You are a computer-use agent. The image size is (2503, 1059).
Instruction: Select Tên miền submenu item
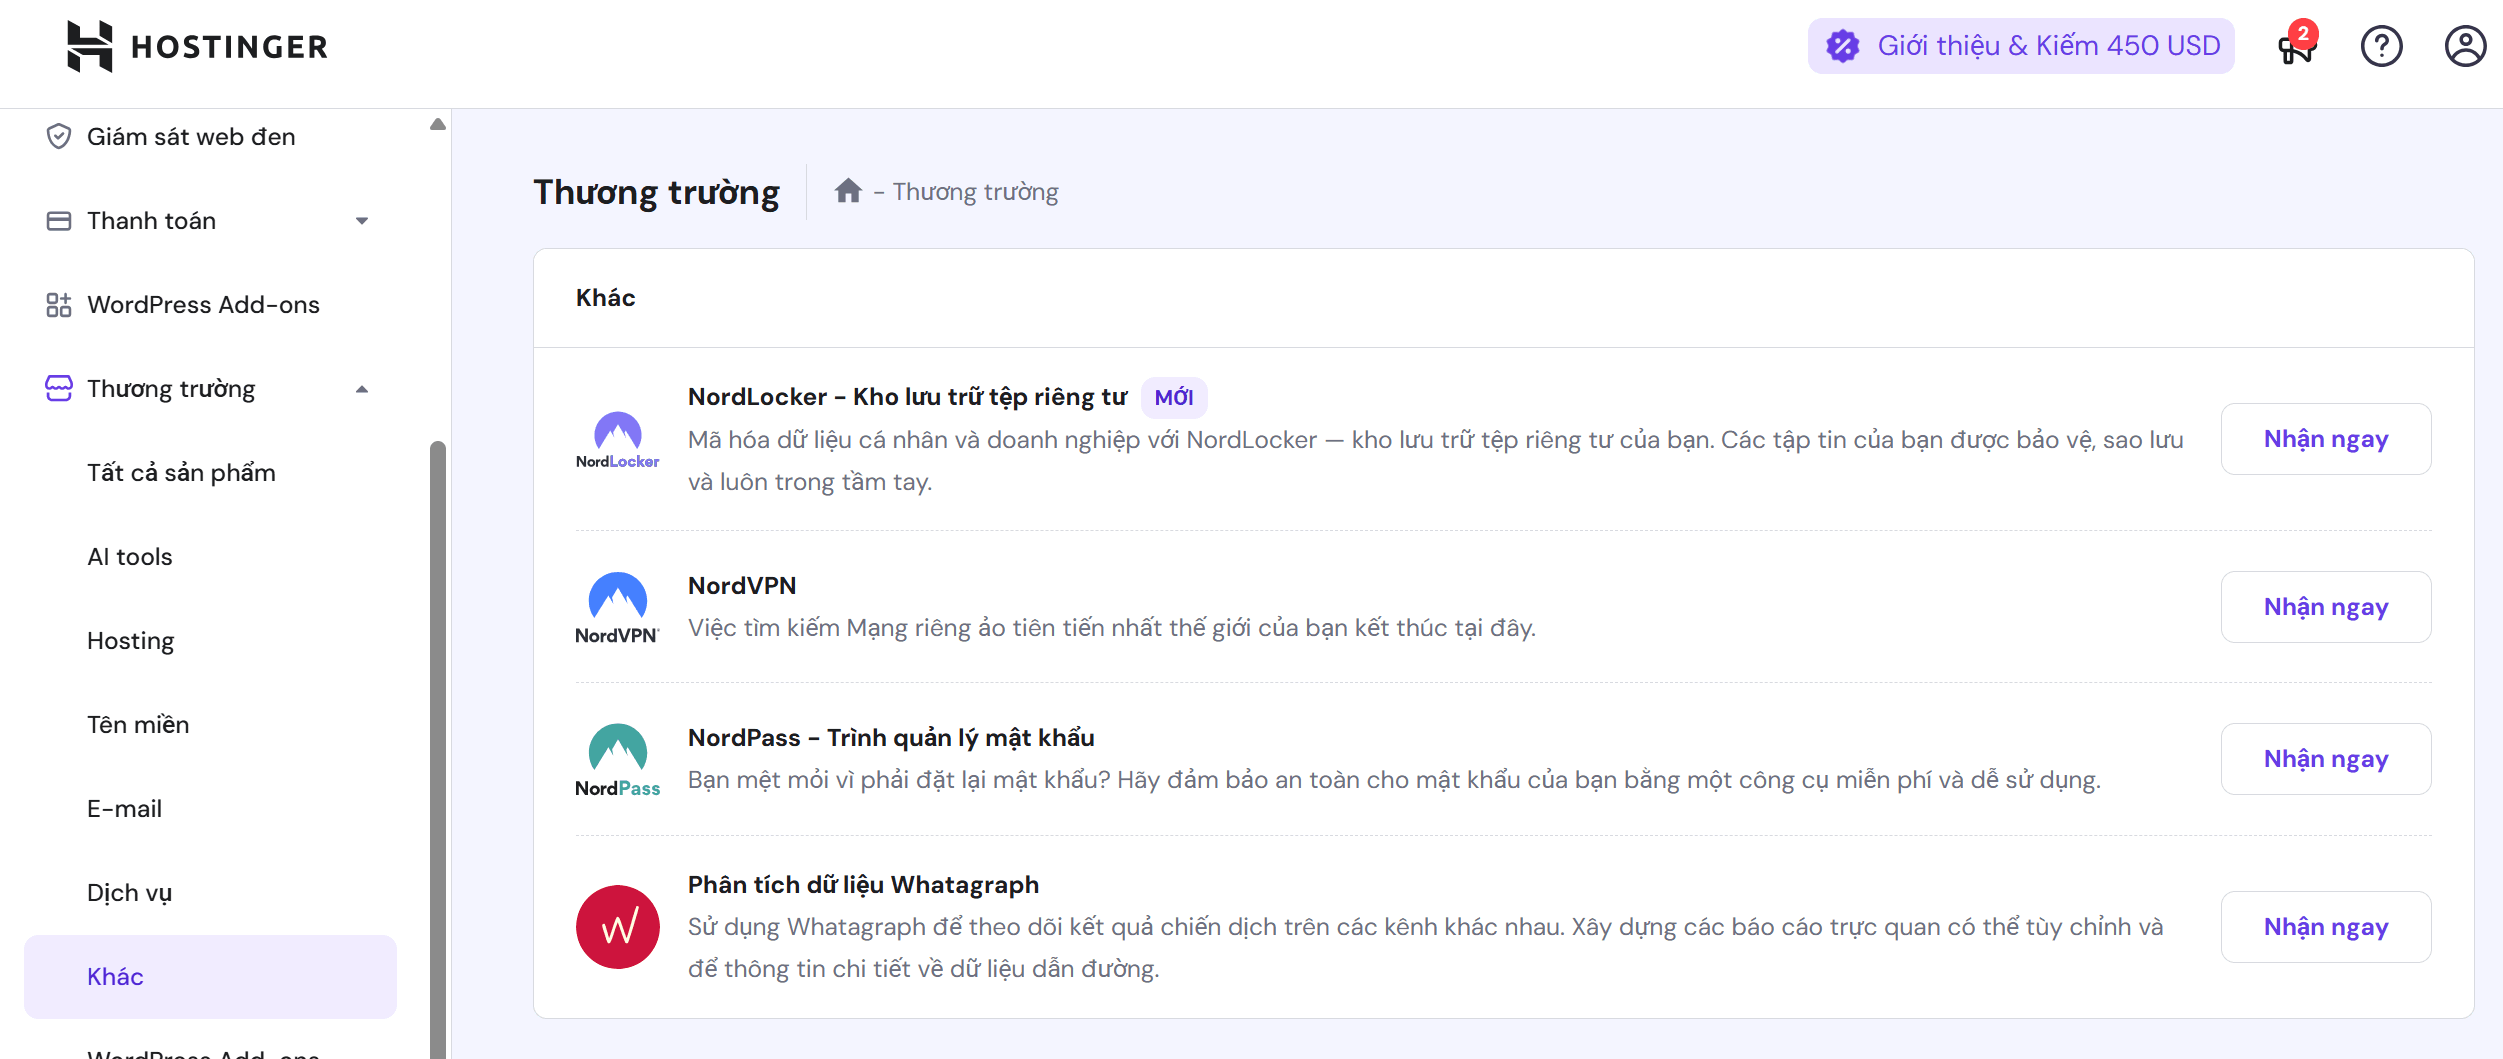(138, 724)
